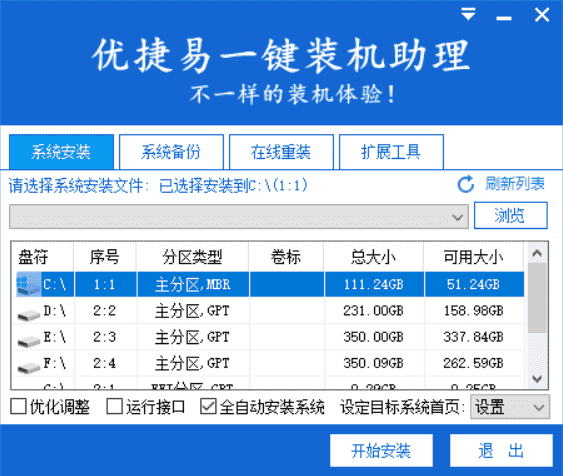Sort by the 盘符 column header

42,257
